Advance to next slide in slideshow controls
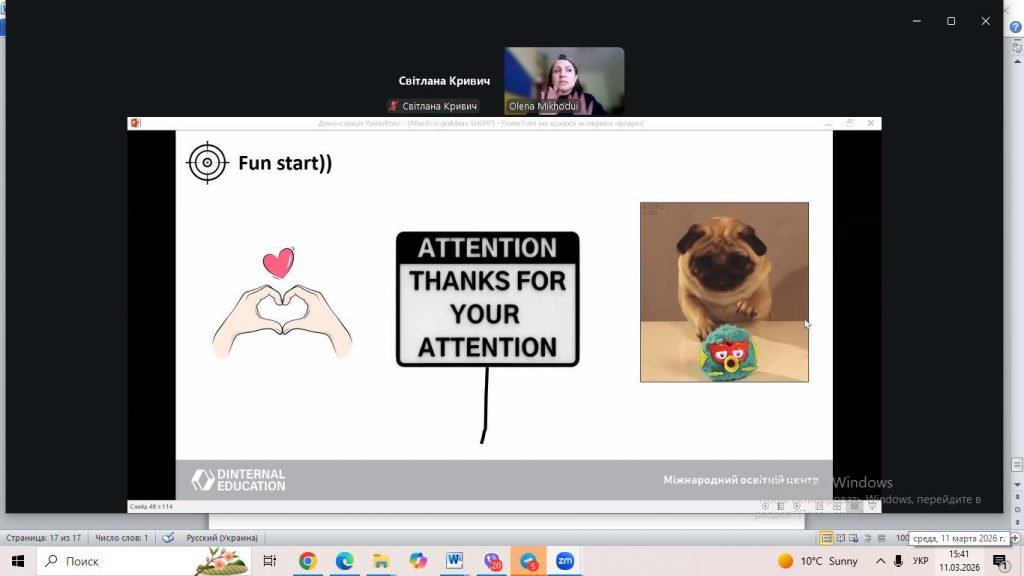The height and width of the screenshot is (576, 1024). click(x=797, y=506)
